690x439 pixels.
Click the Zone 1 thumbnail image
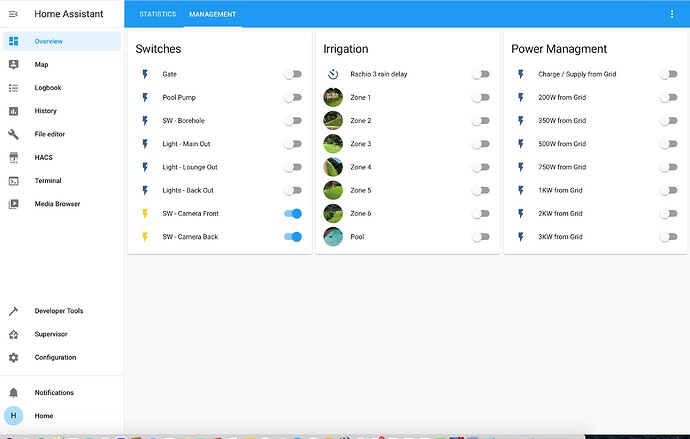[x=333, y=98]
